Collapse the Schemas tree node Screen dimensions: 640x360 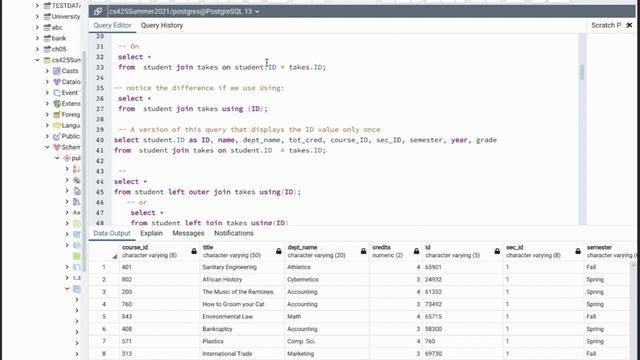[47, 147]
